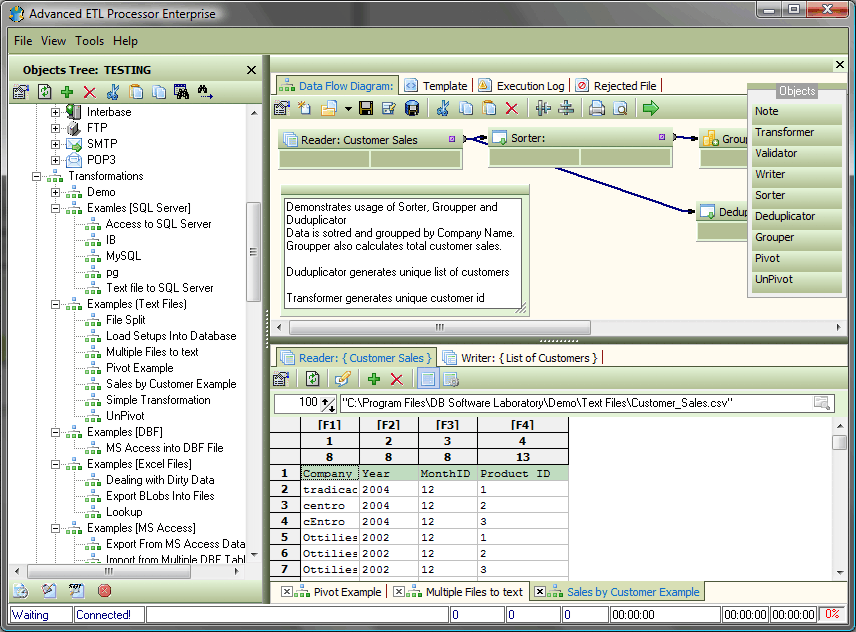Screen dimensions: 856x632
Task: Select Deduplicator in the Objects palette
Action: pyautogui.click(x=784, y=216)
